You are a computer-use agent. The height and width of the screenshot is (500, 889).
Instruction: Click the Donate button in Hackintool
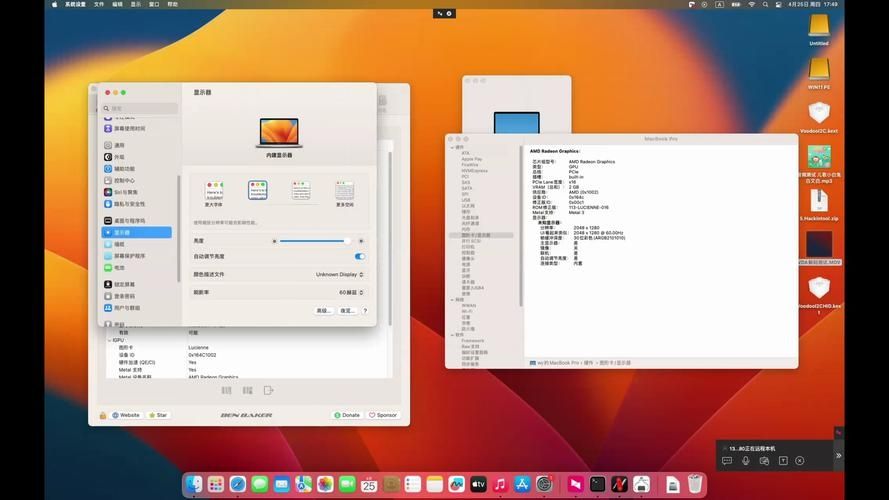[347, 415]
